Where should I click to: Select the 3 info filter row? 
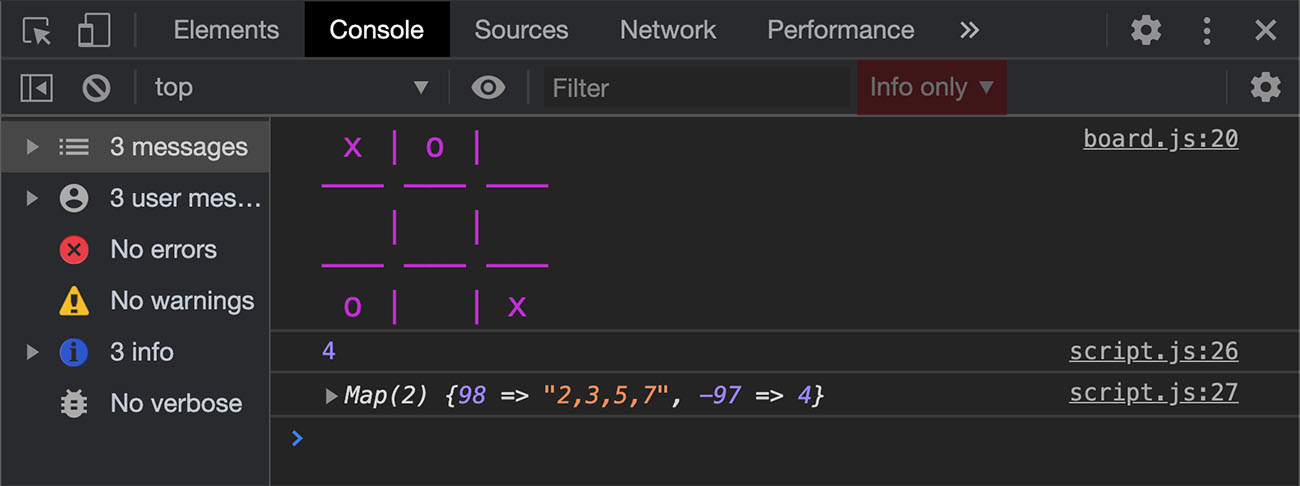point(134,352)
